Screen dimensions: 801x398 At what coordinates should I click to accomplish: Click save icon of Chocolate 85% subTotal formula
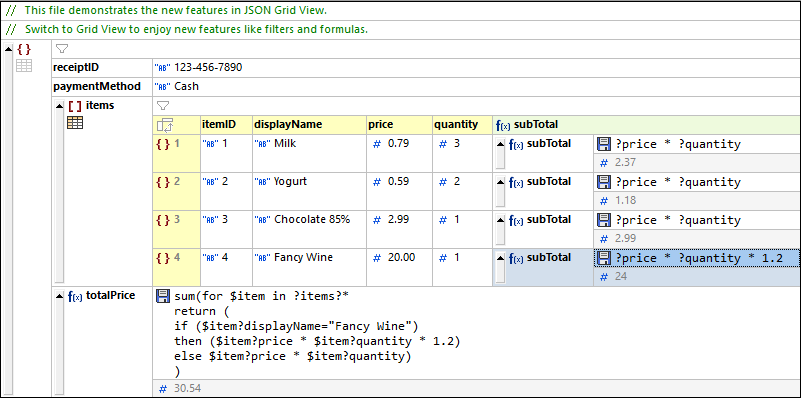click(x=604, y=220)
